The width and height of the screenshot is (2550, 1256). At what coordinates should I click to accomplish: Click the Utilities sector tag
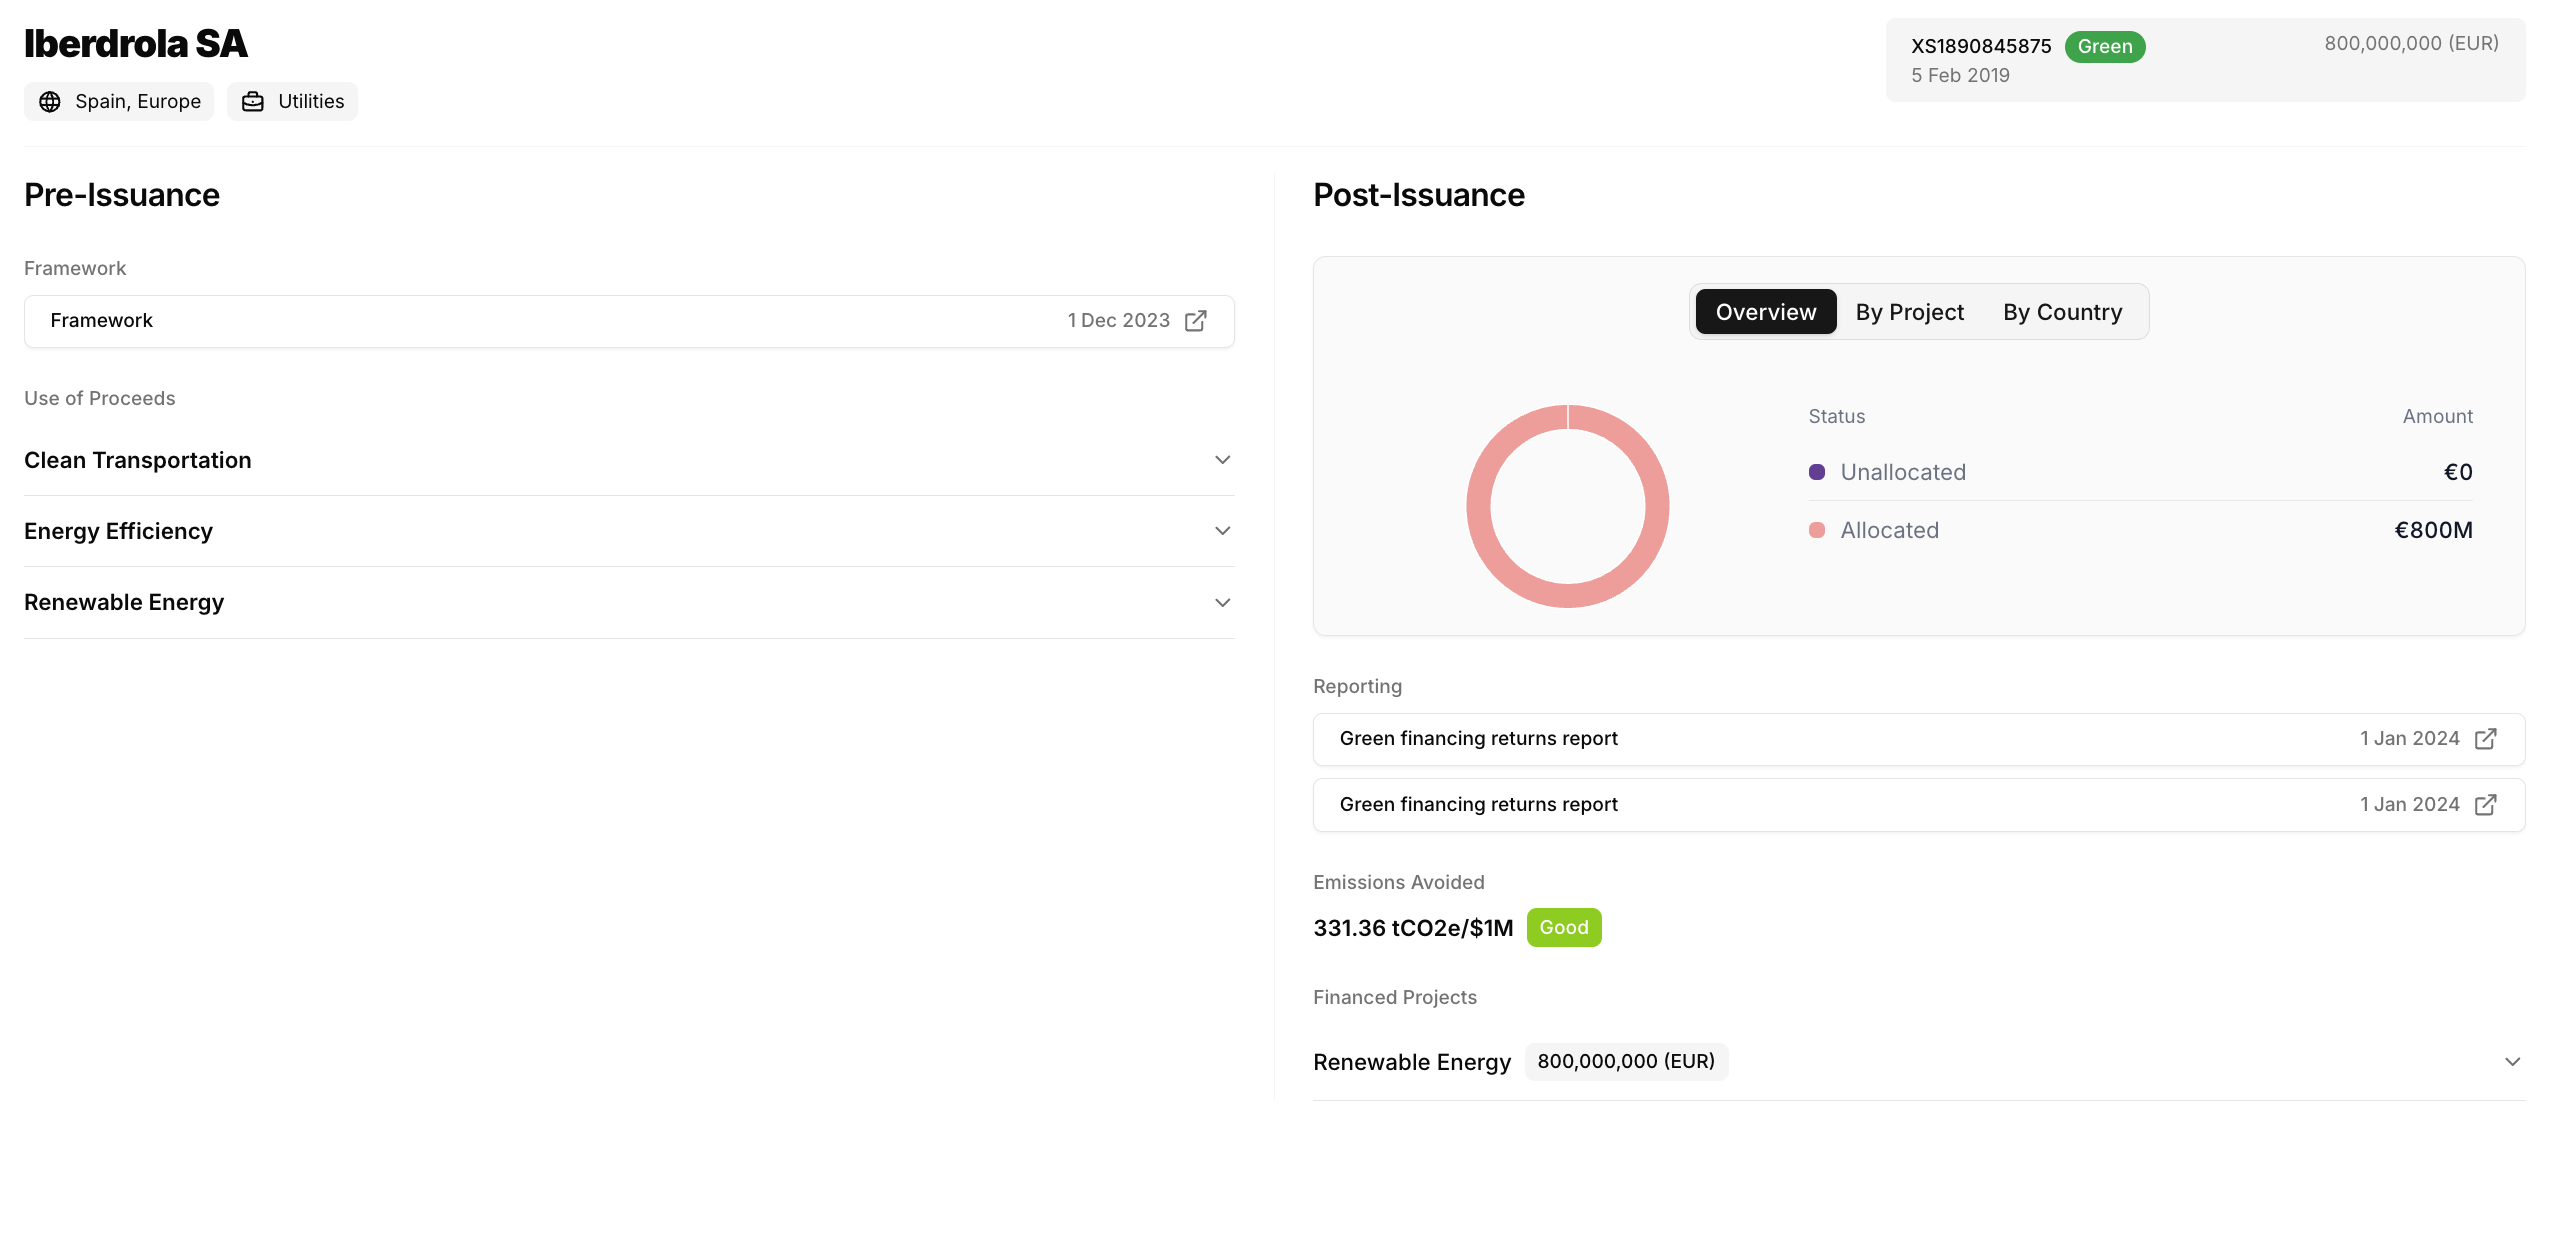(292, 102)
